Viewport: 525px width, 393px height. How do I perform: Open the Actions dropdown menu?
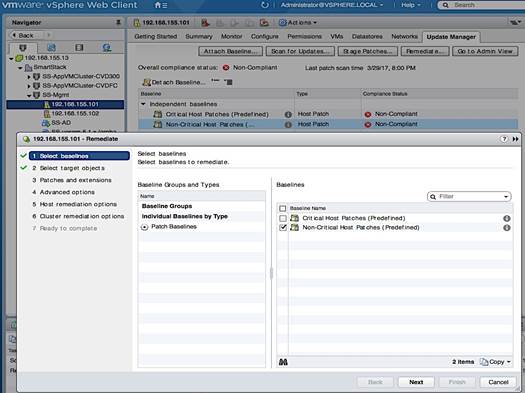click(298, 22)
